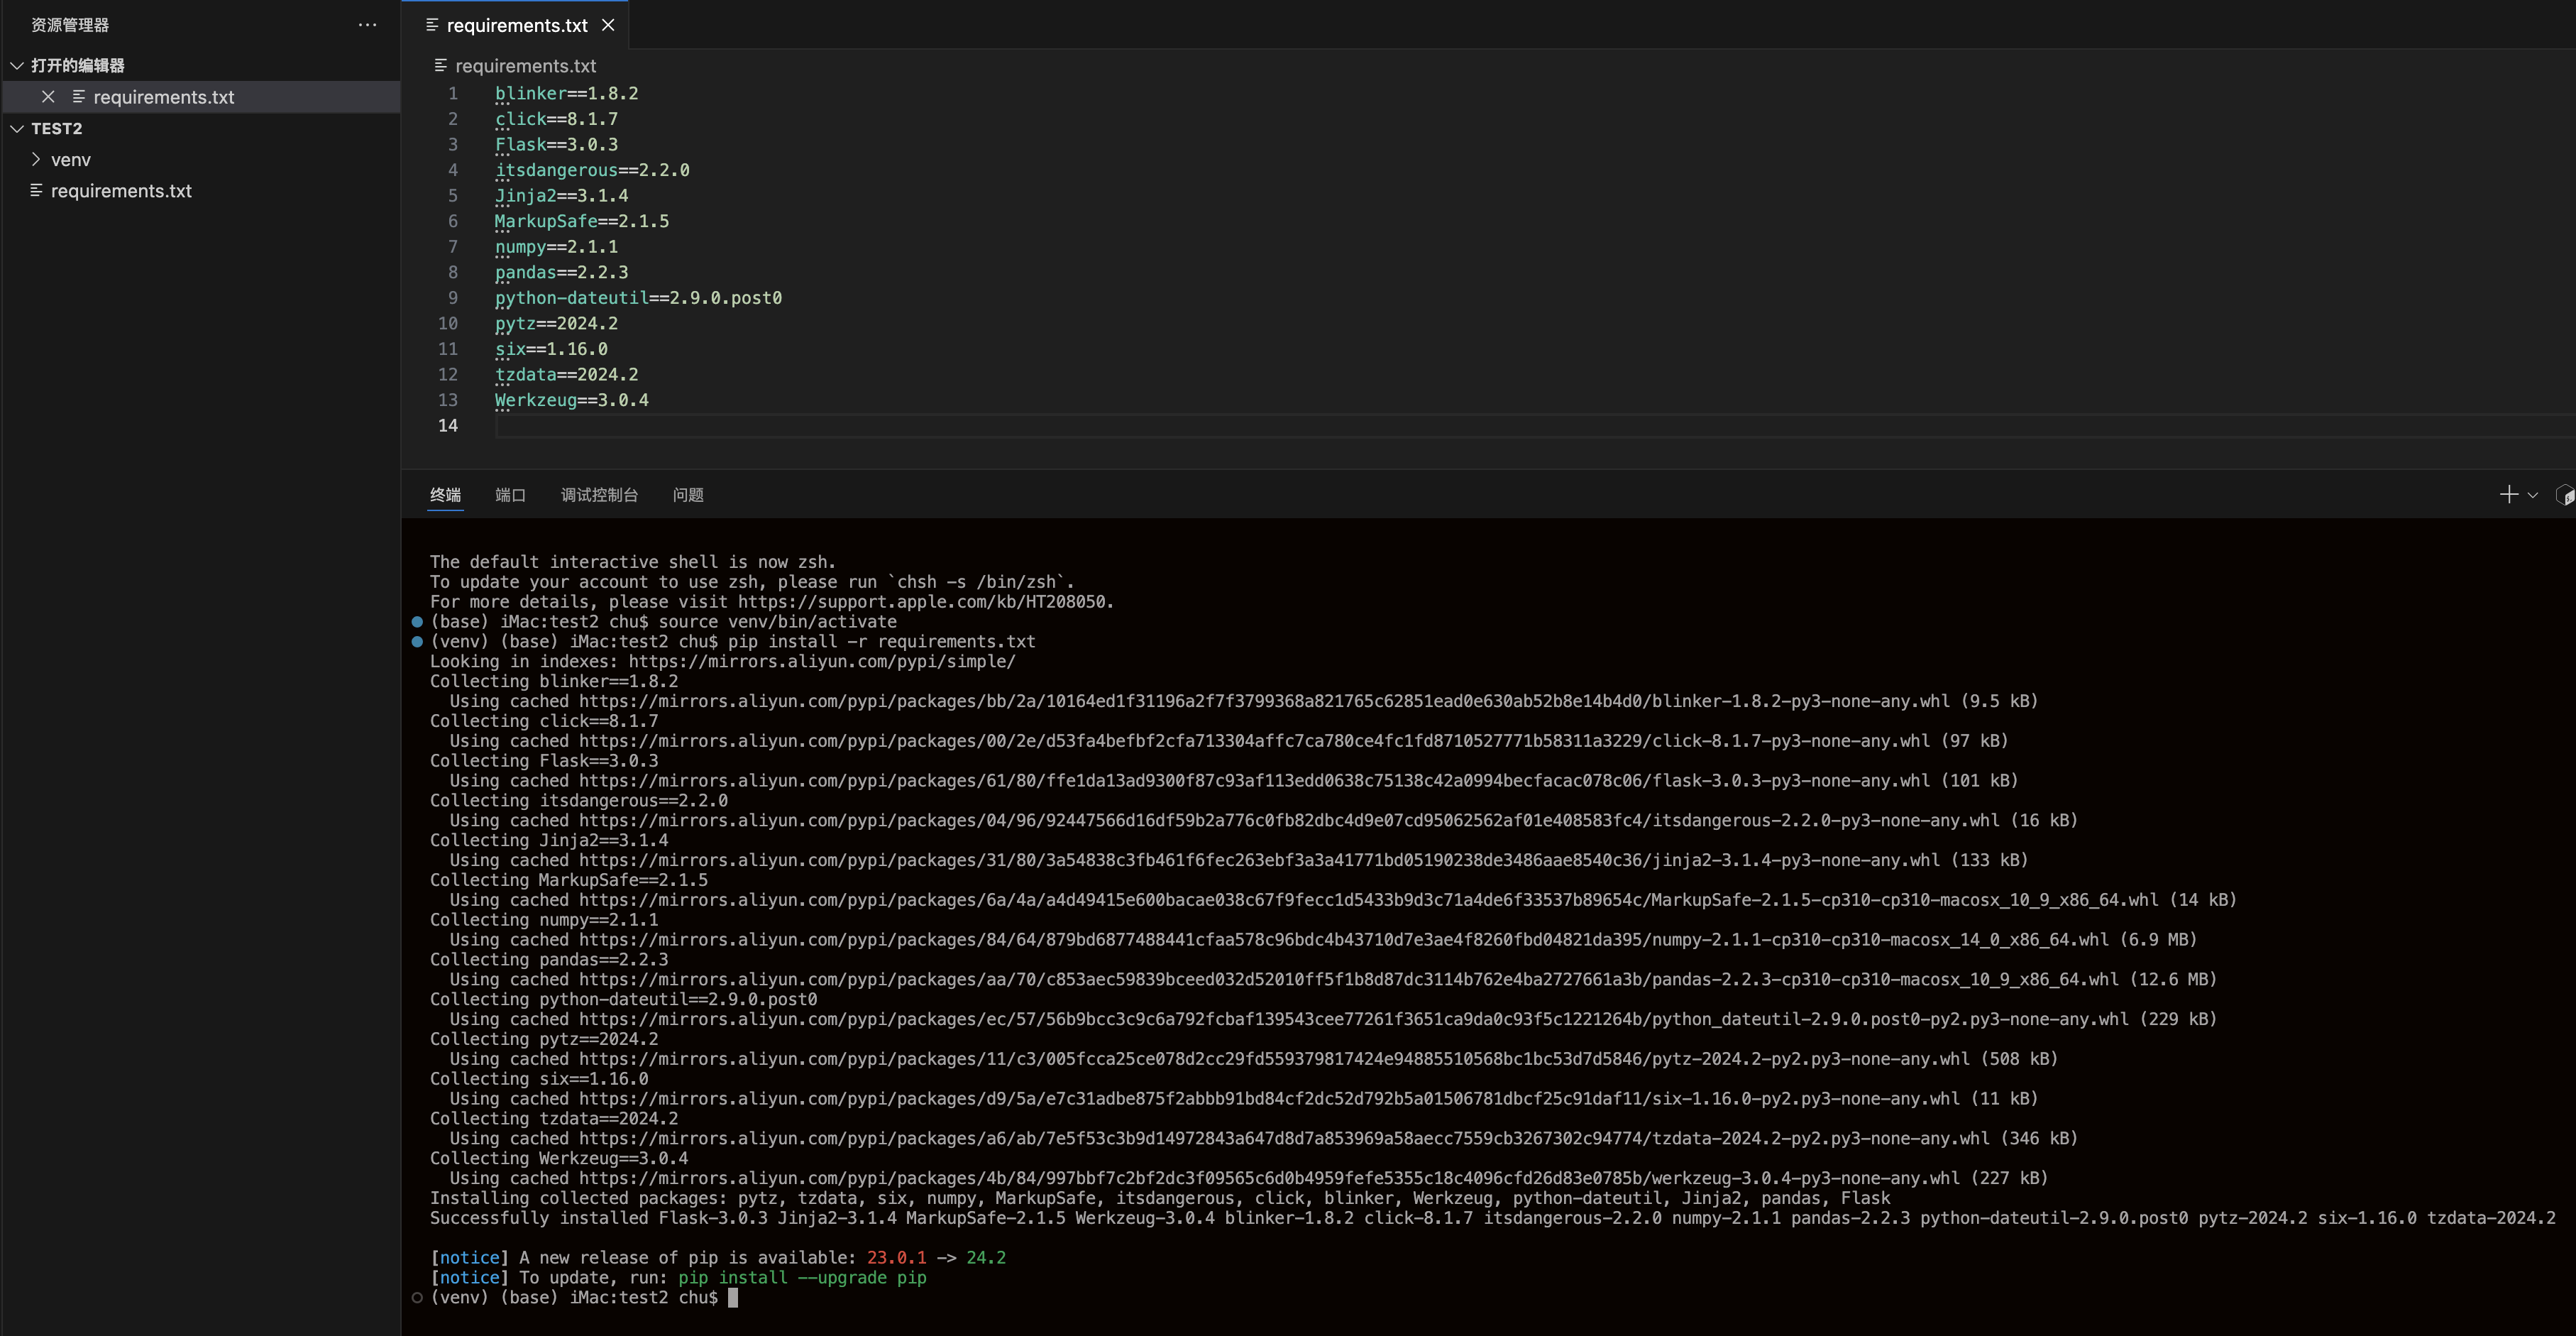The height and width of the screenshot is (1336, 2576).
Task: Open the 问题 panel tab
Action: (688, 495)
